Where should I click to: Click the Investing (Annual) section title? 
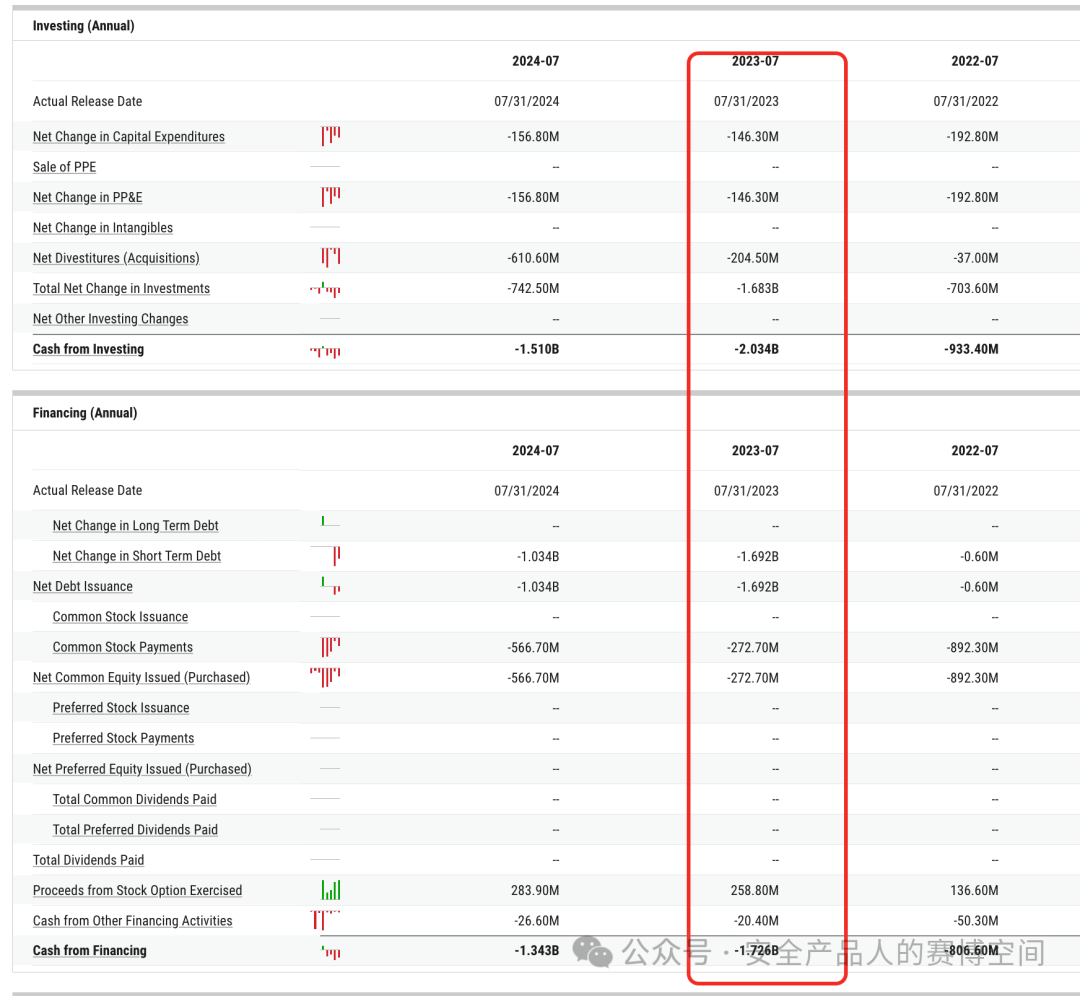83,25
